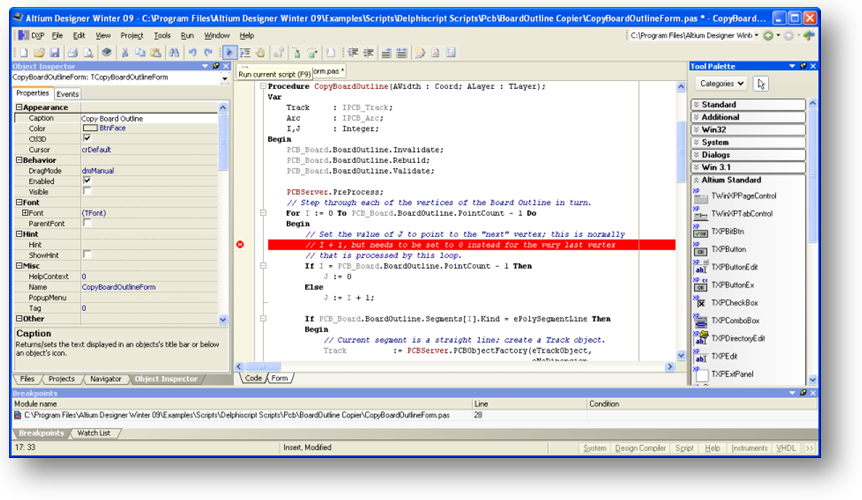
Task: Open the Project menu
Action: pyautogui.click(x=131, y=35)
